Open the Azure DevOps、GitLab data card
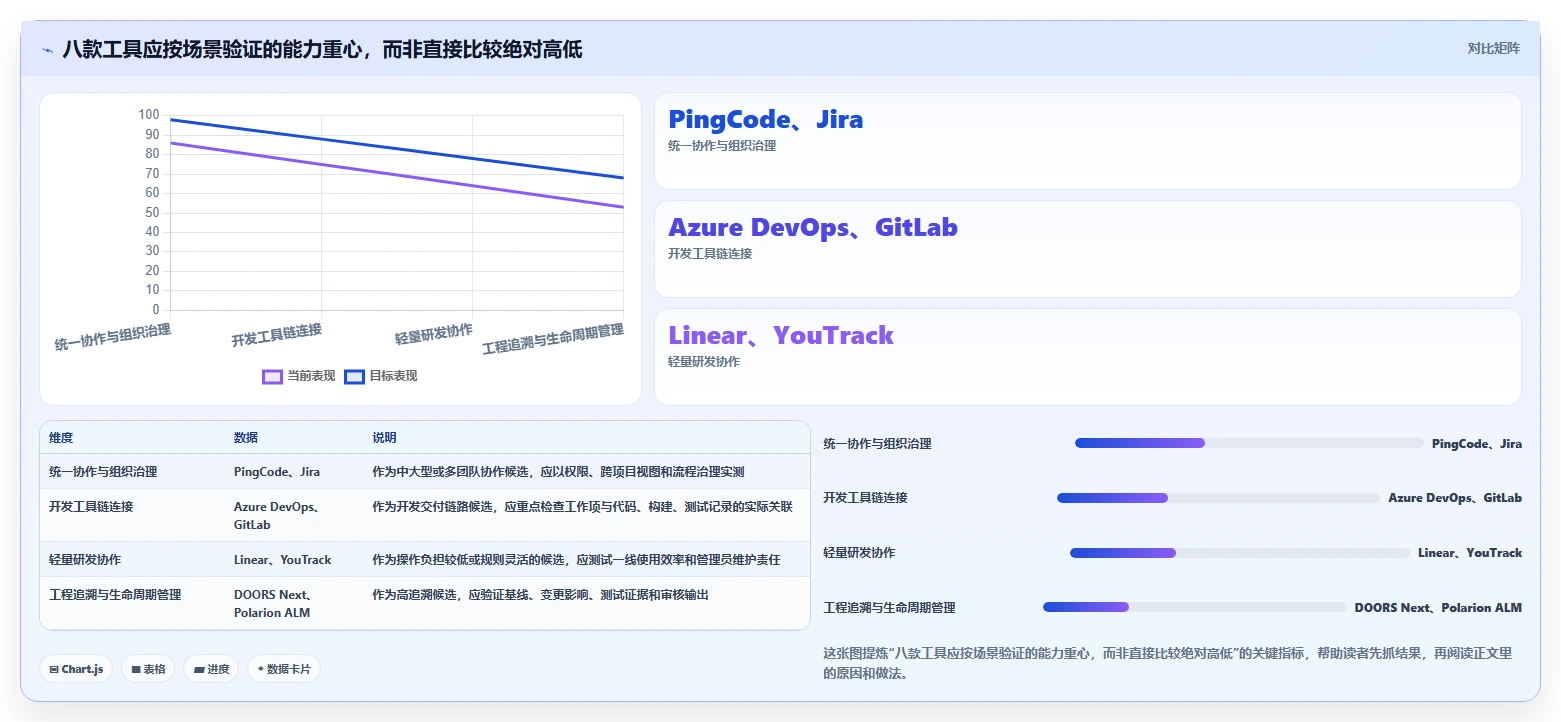The image size is (1561, 722). click(1087, 249)
